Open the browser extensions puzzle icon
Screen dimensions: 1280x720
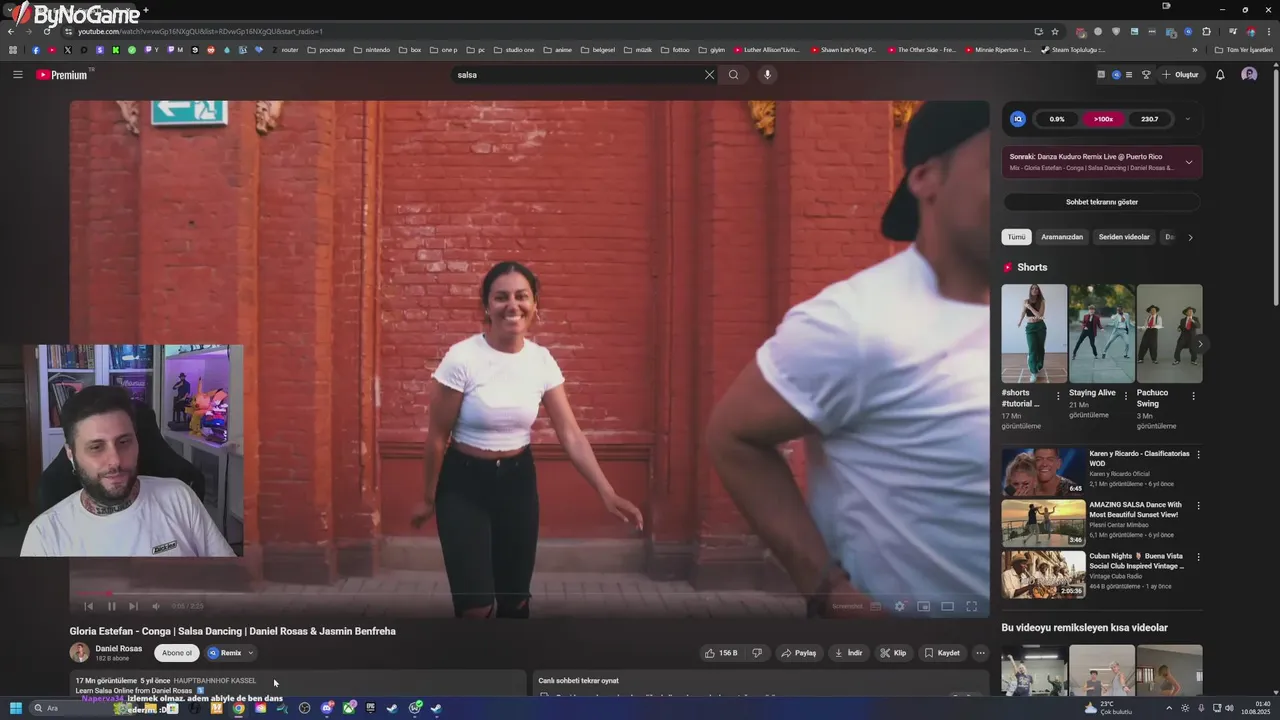tap(1206, 31)
